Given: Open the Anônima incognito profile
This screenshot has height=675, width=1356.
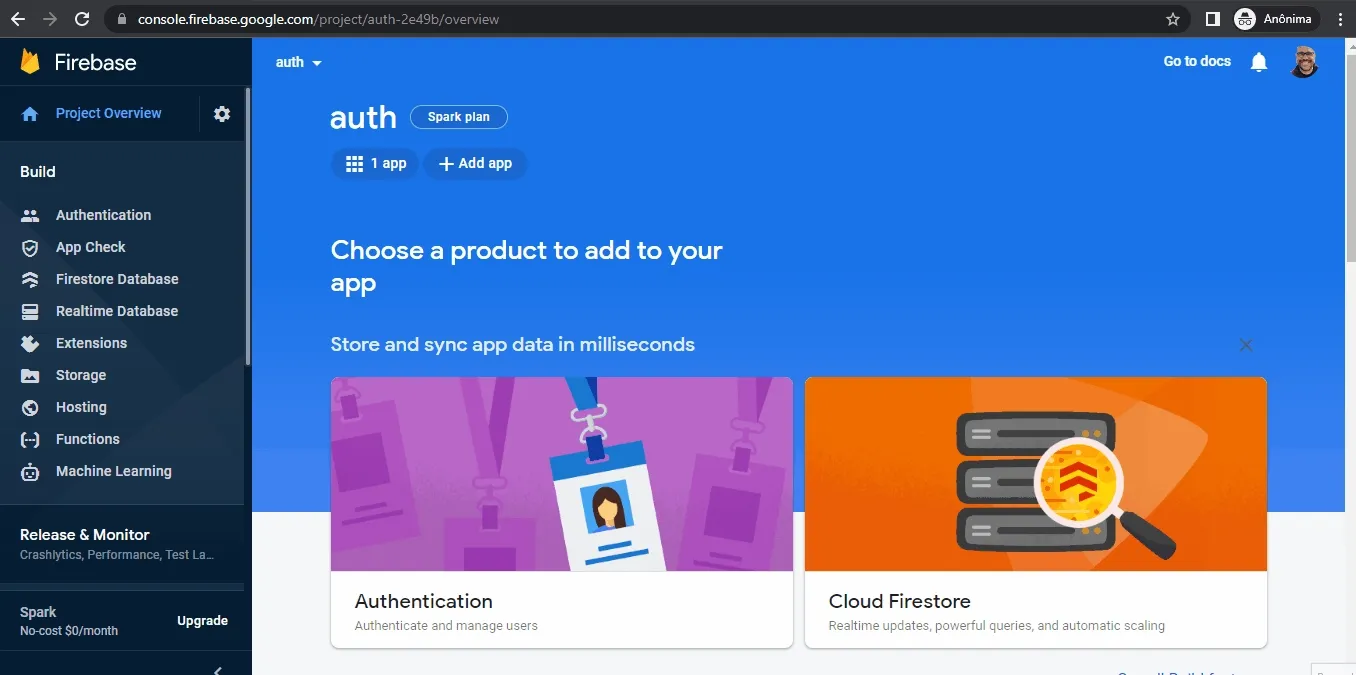Looking at the screenshot, I should (x=1276, y=19).
